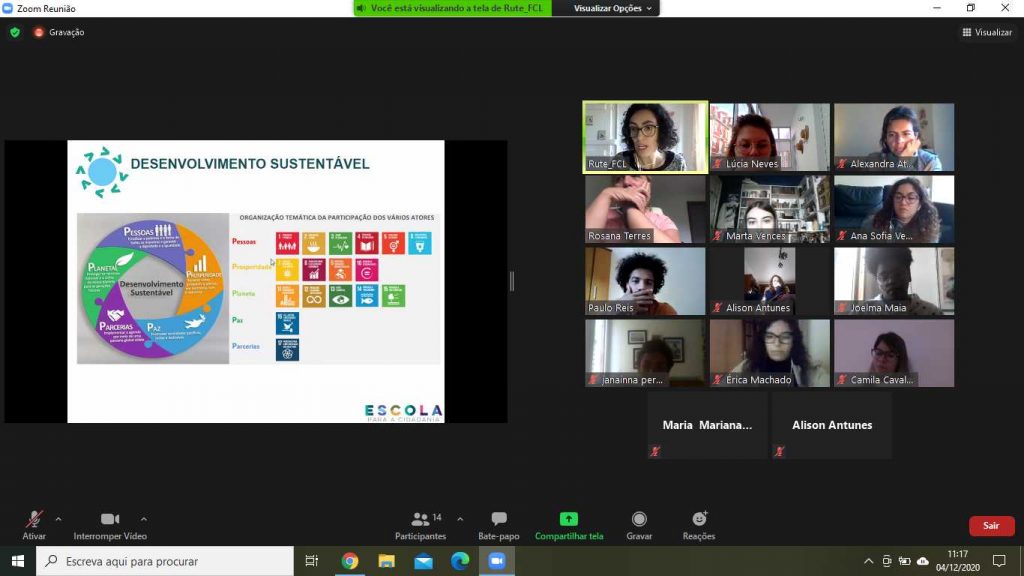The image size is (1024, 576).
Task: Open the Visualizar Opções dropdown
Action: click(x=613, y=8)
